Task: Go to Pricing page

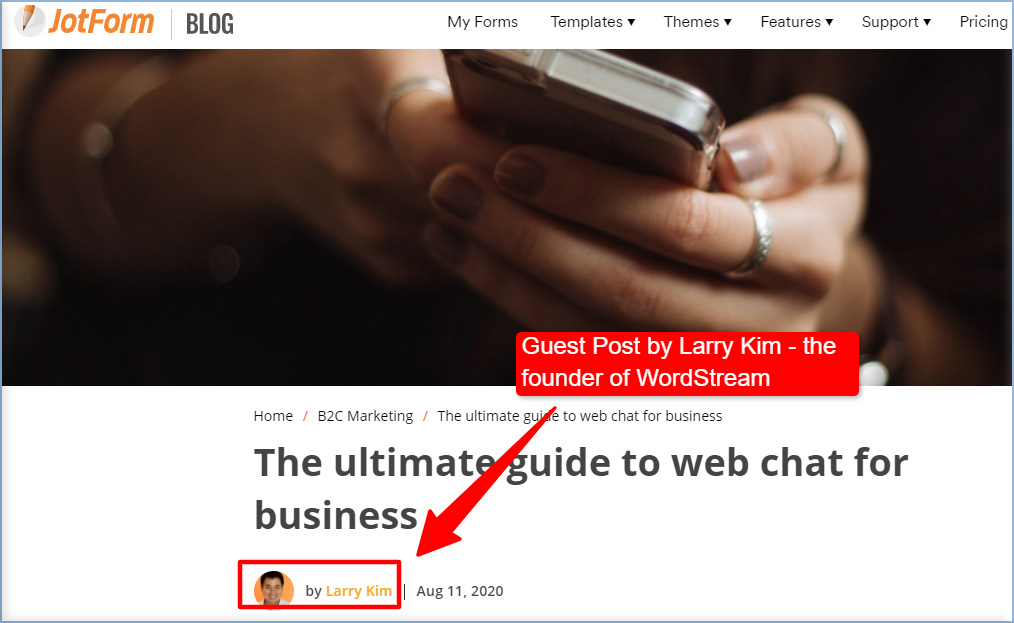Action: (984, 22)
